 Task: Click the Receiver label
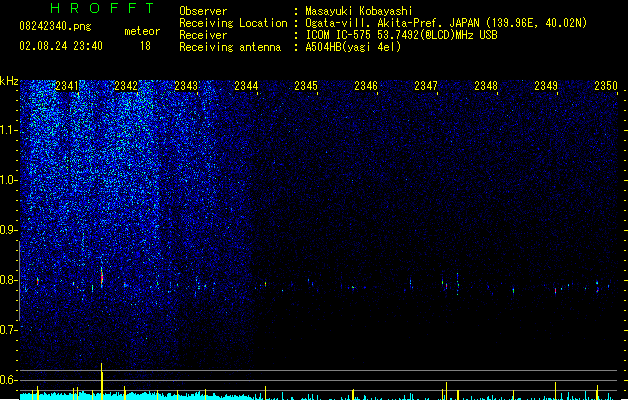coord(203,35)
